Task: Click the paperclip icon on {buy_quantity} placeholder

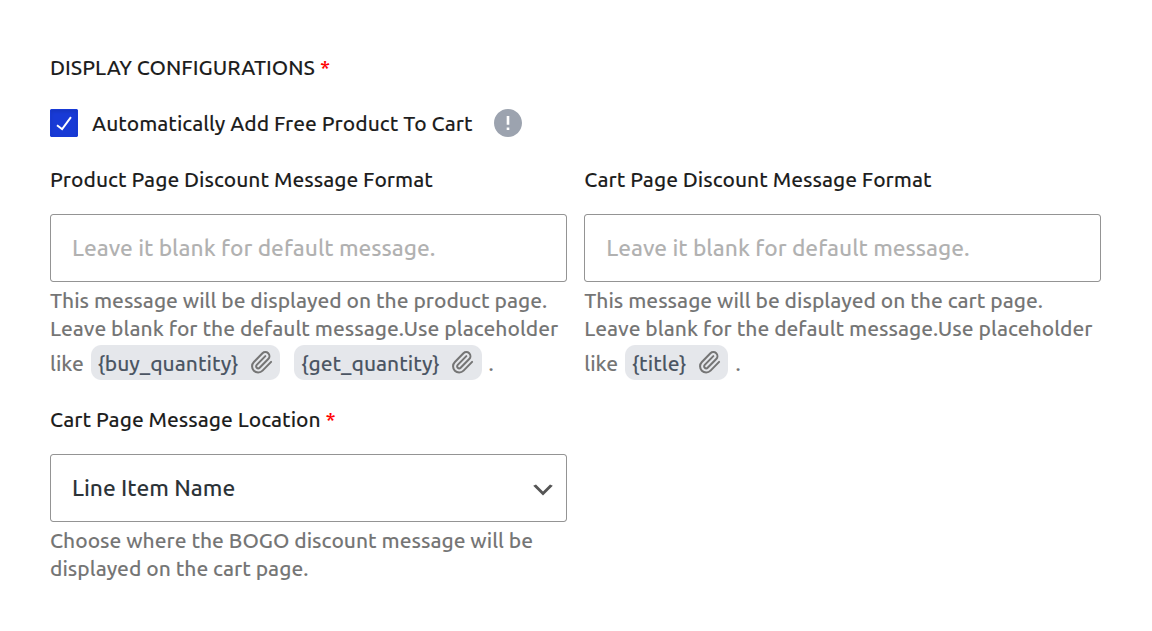Action: point(262,363)
